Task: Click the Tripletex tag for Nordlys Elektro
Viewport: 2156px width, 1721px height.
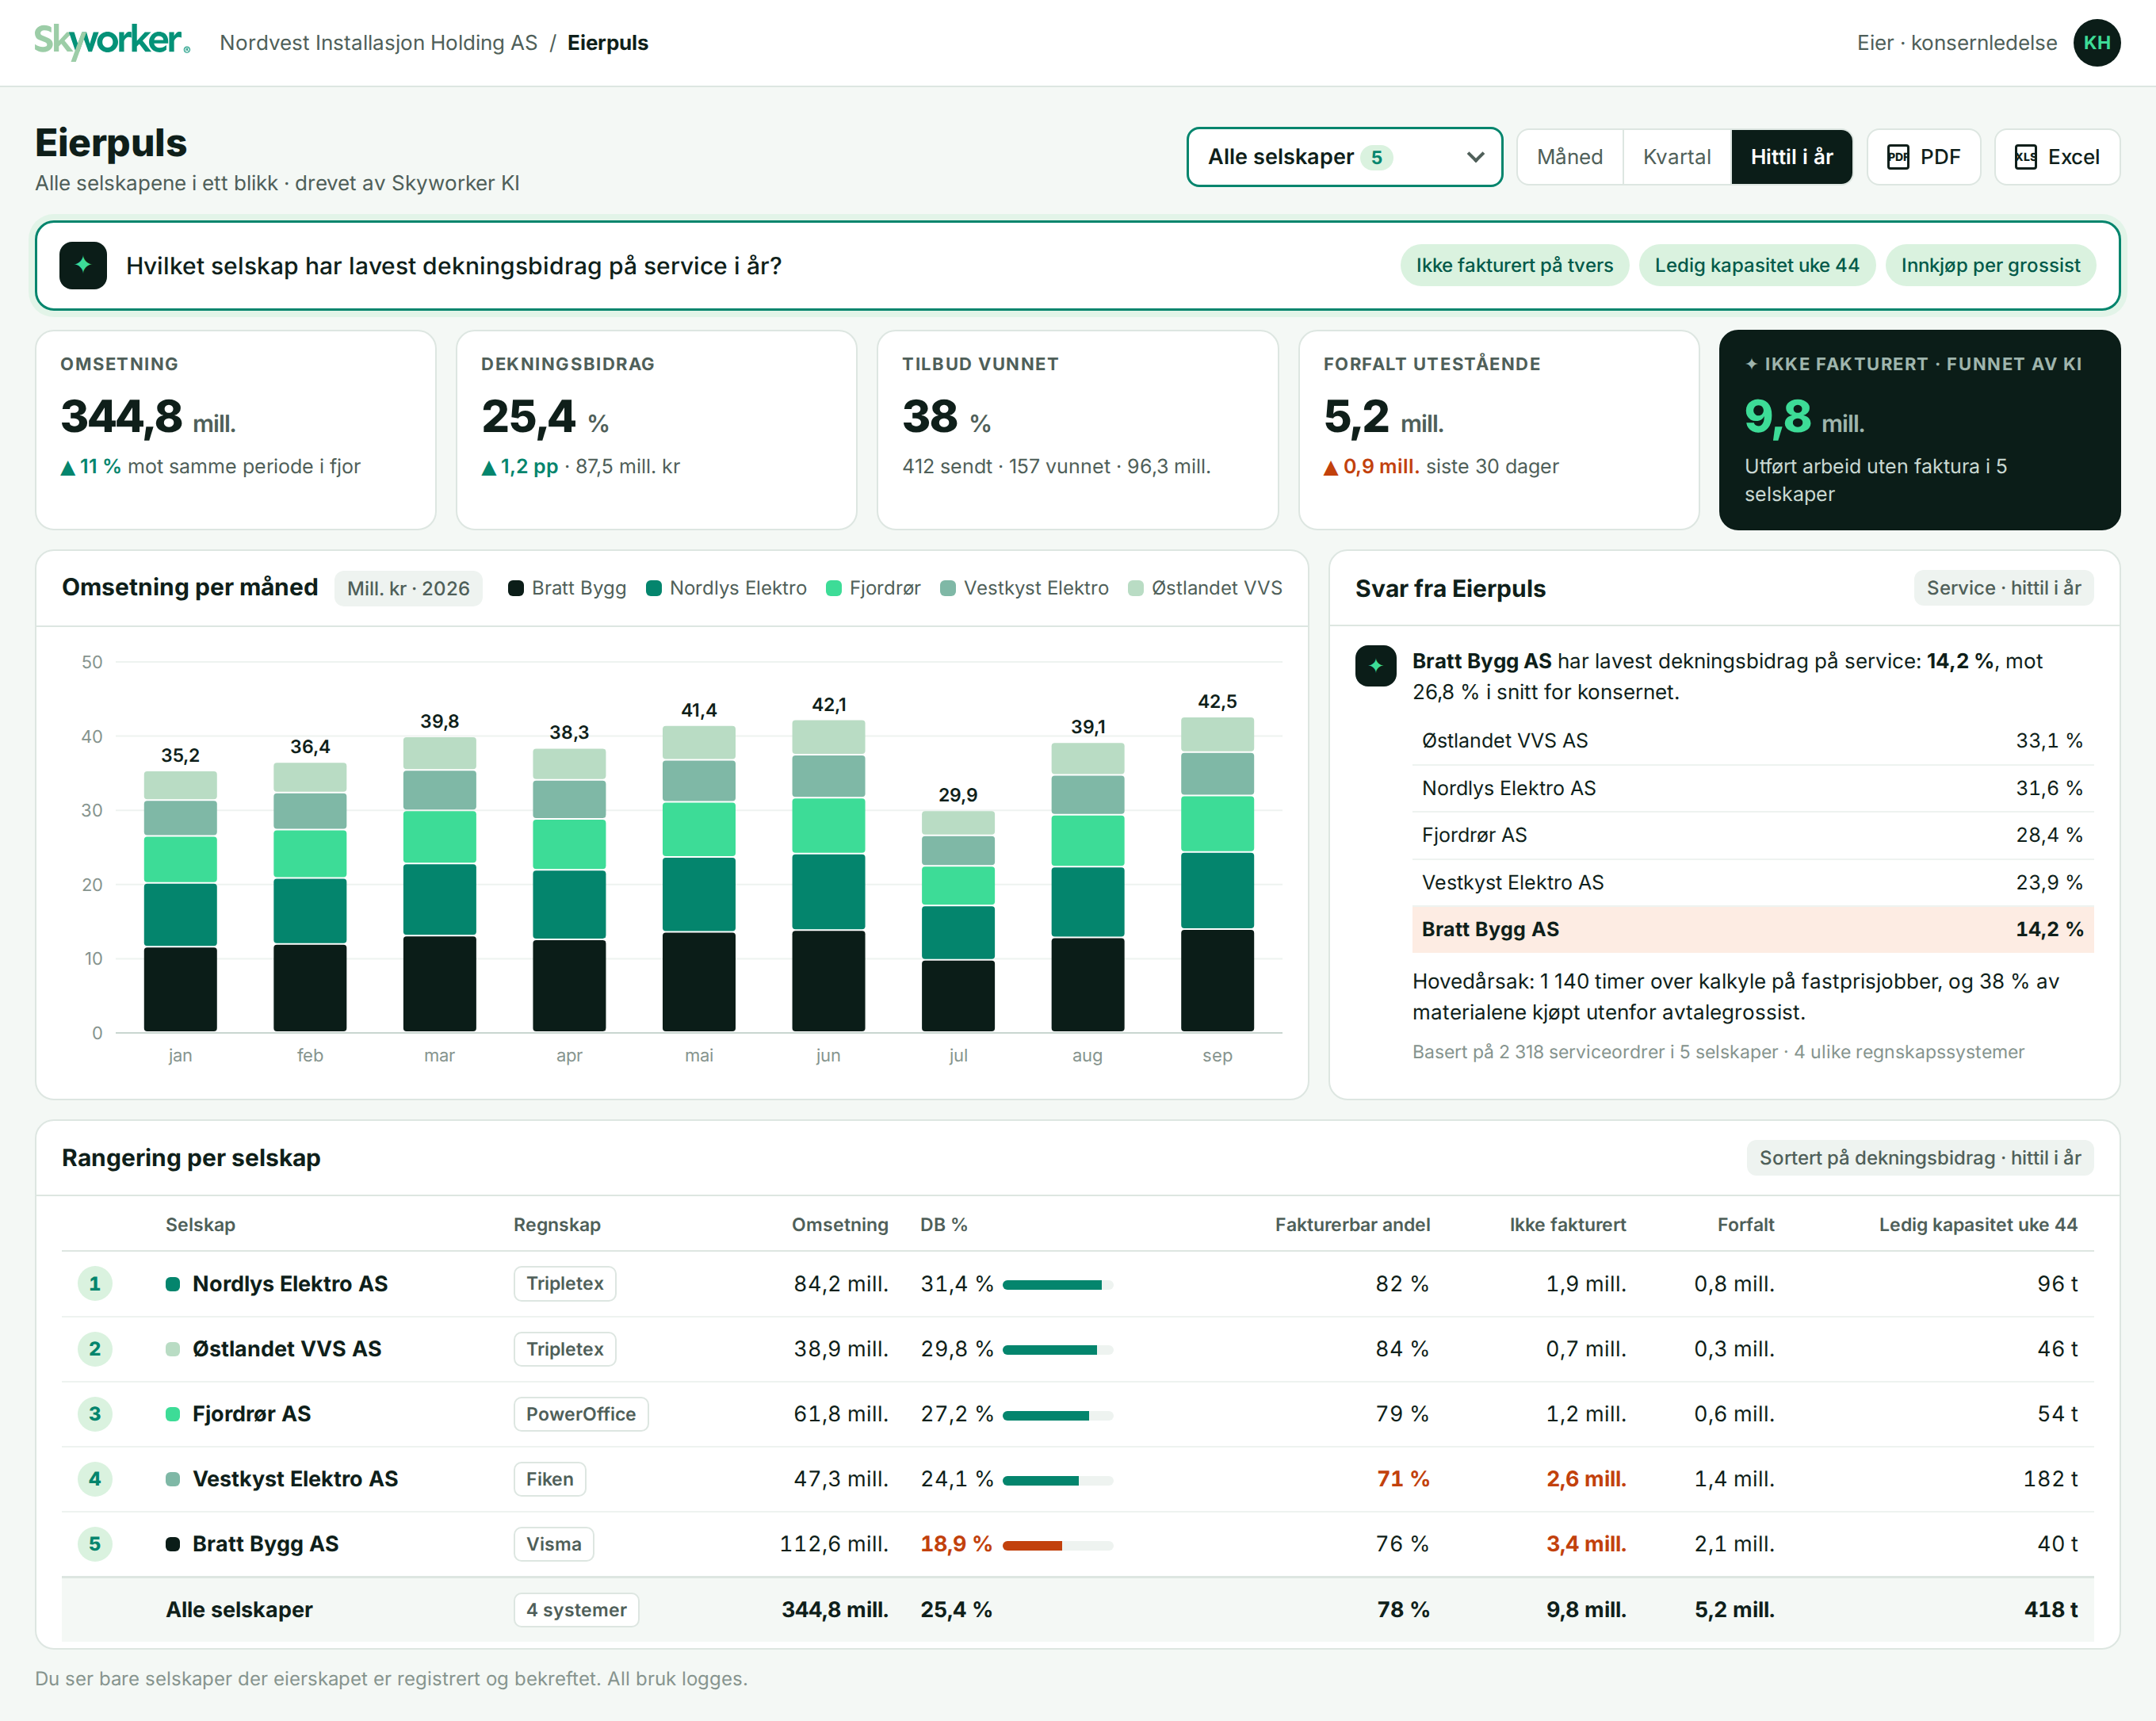Action: (x=565, y=1283)
